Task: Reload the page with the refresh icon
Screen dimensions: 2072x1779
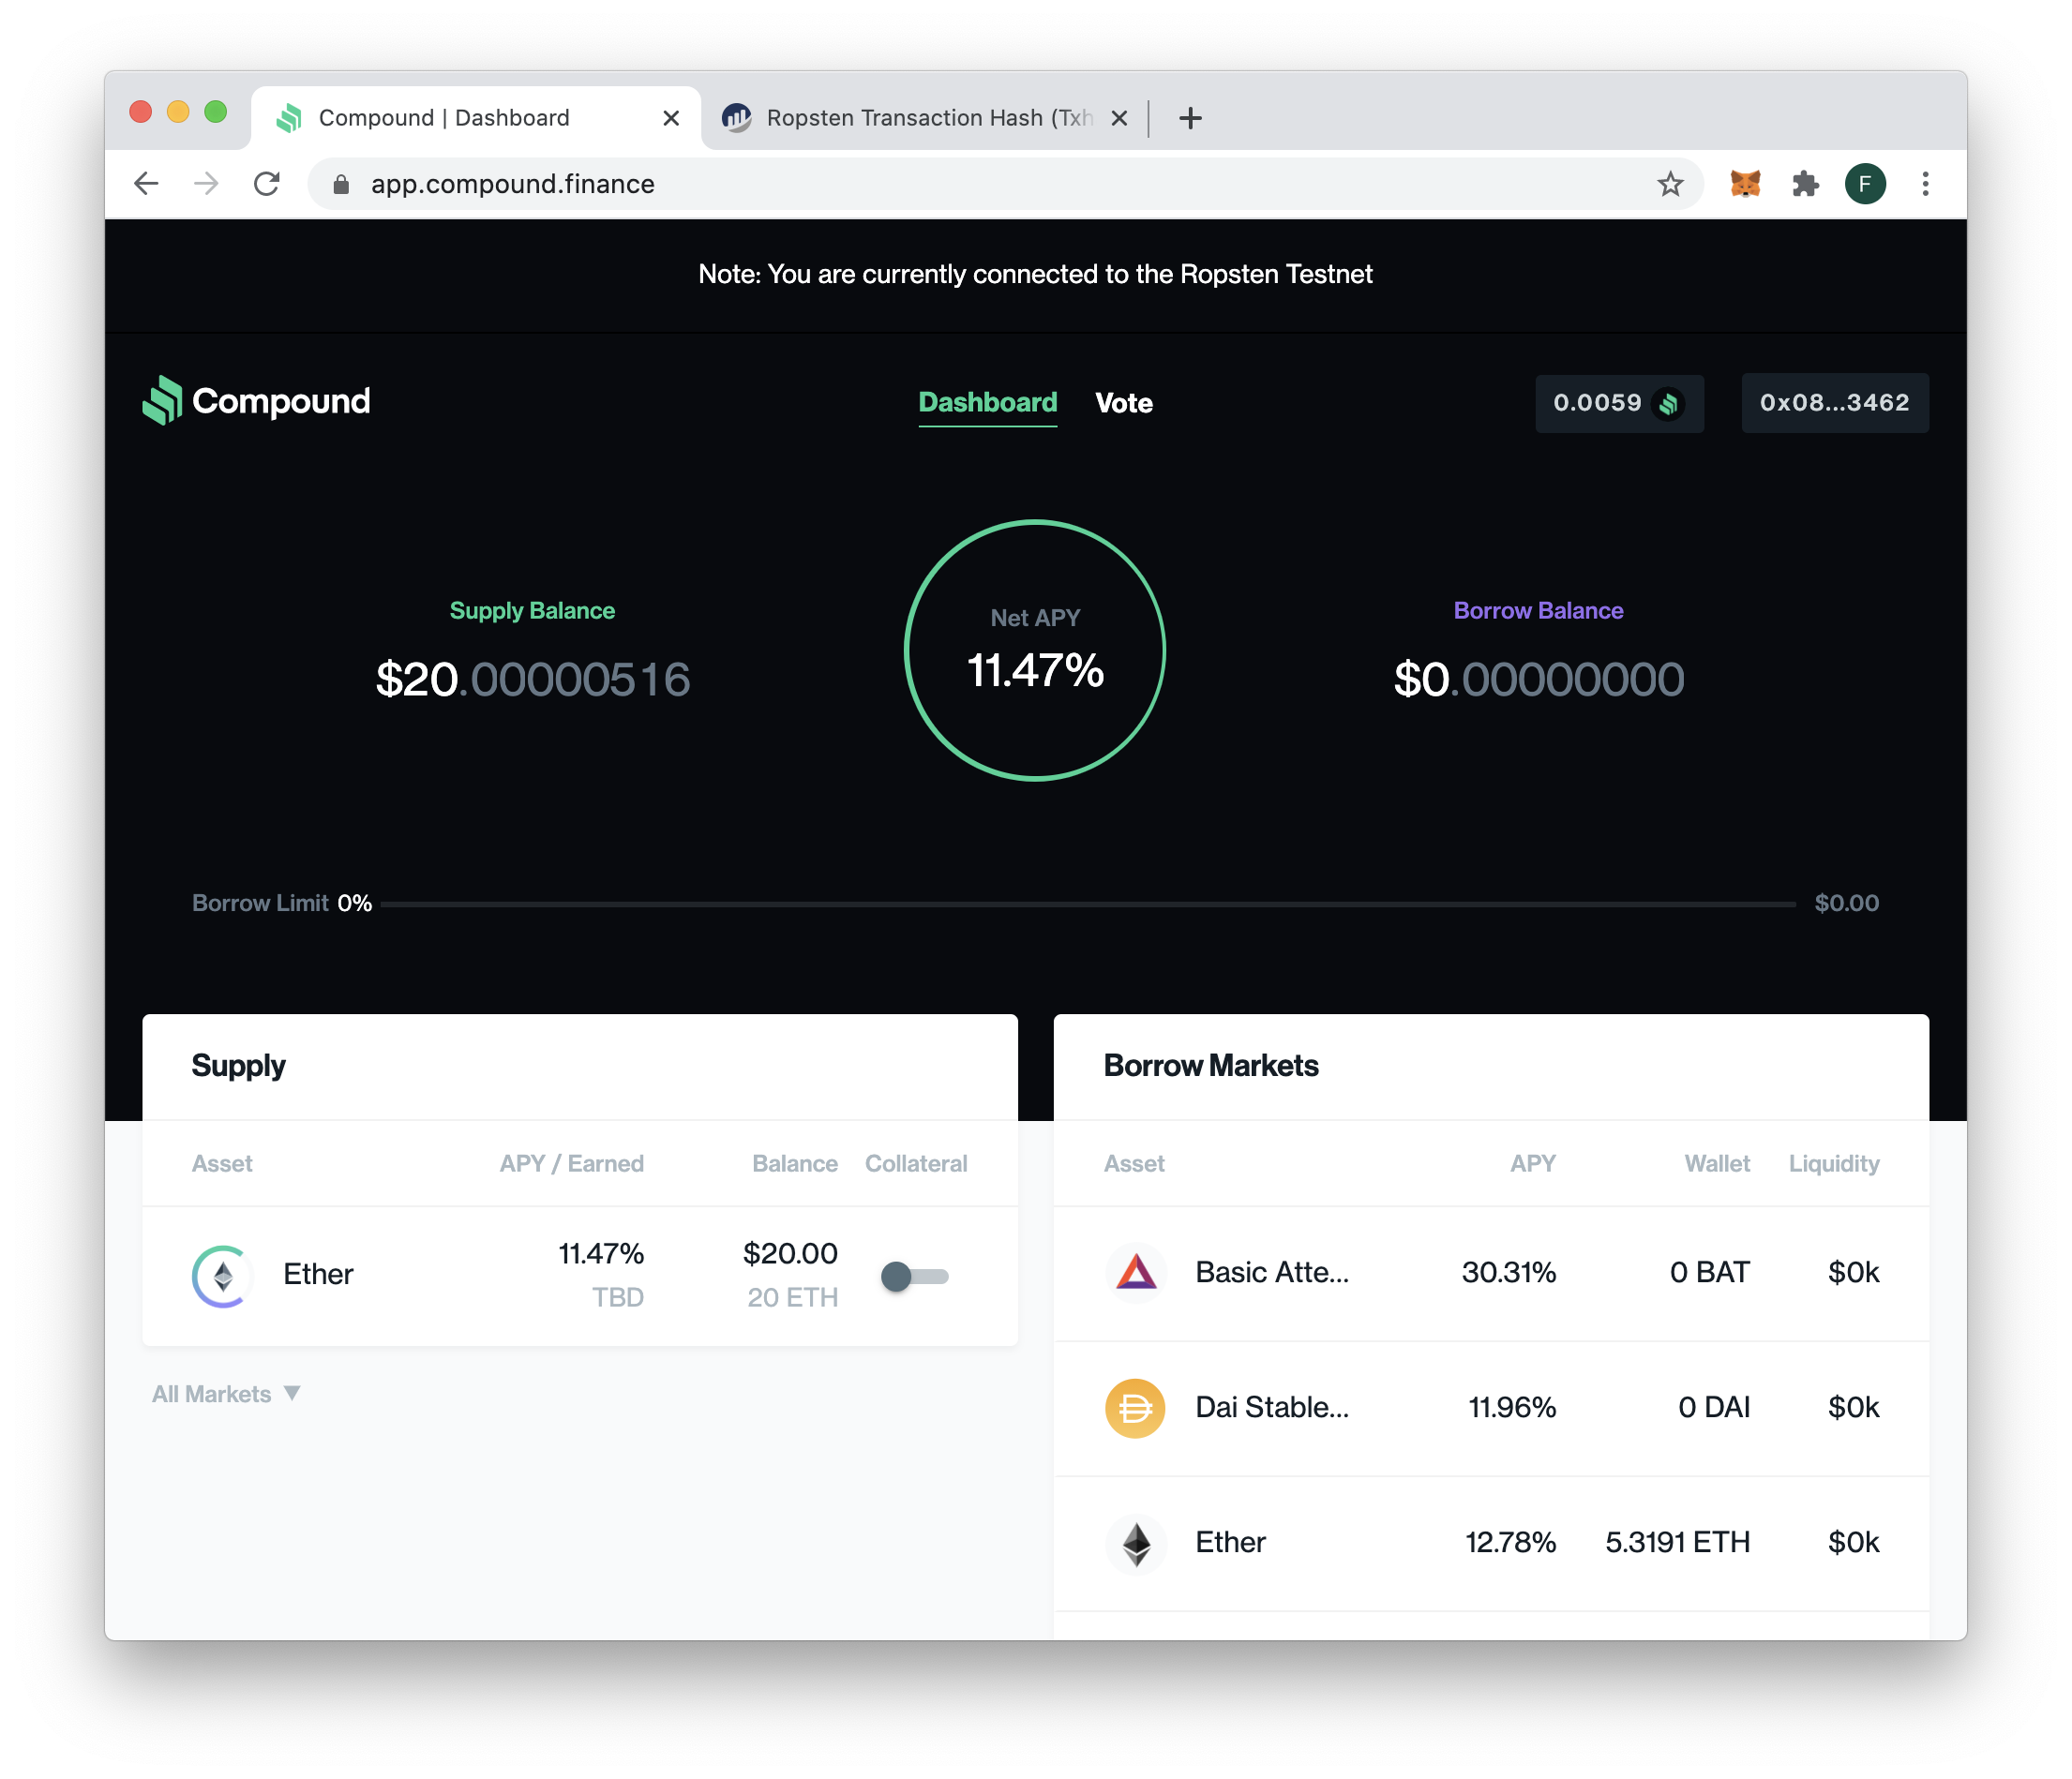Action: [x=266, y=184]
